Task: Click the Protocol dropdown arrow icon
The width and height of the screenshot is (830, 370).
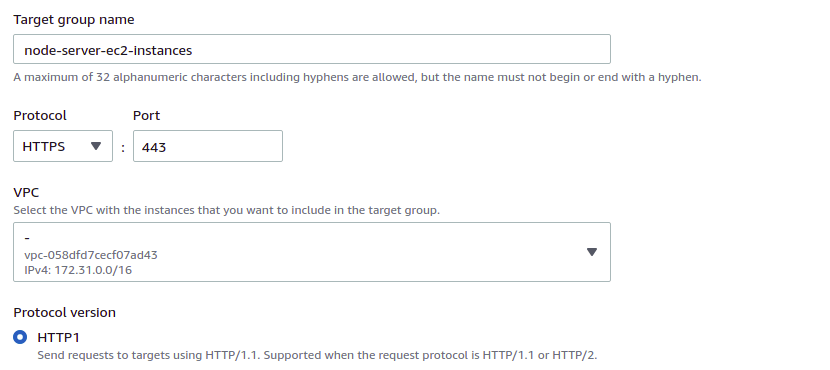Action: (x=96, y=146)
